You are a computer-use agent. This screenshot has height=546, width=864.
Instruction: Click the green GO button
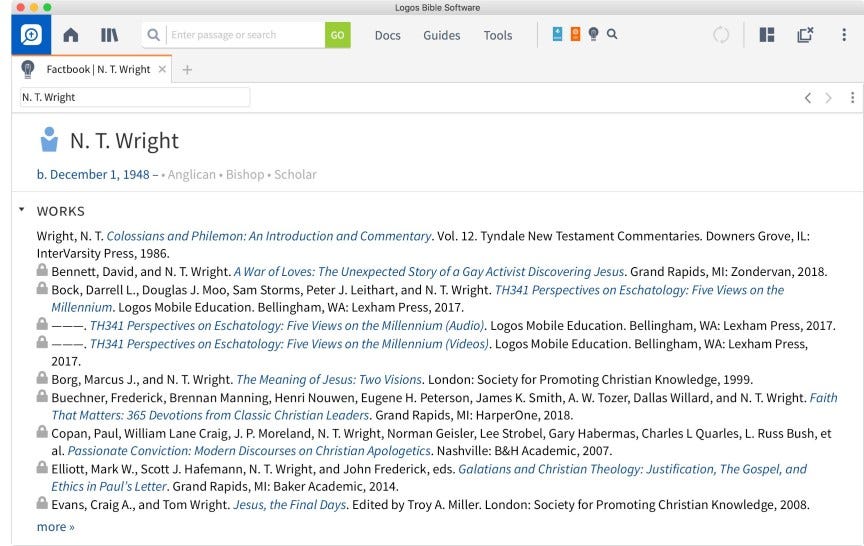[338, 35]
